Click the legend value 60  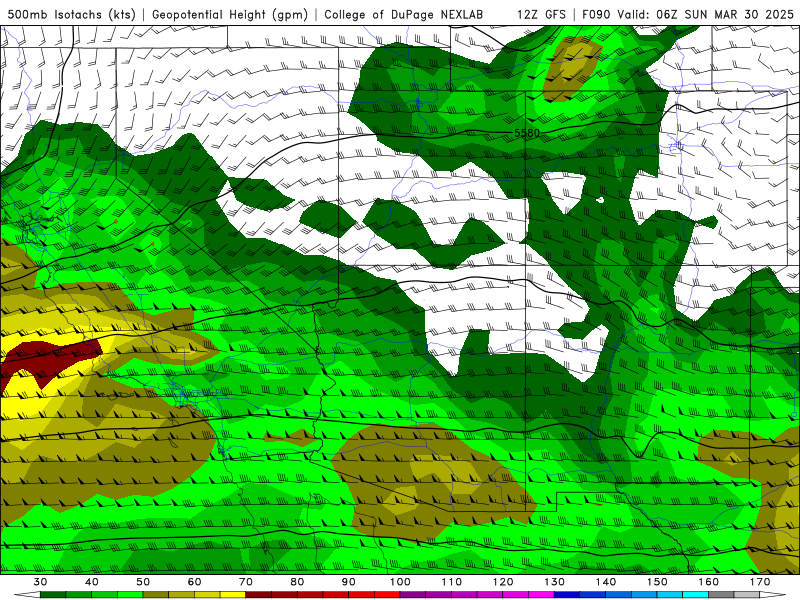click(194, 582)
